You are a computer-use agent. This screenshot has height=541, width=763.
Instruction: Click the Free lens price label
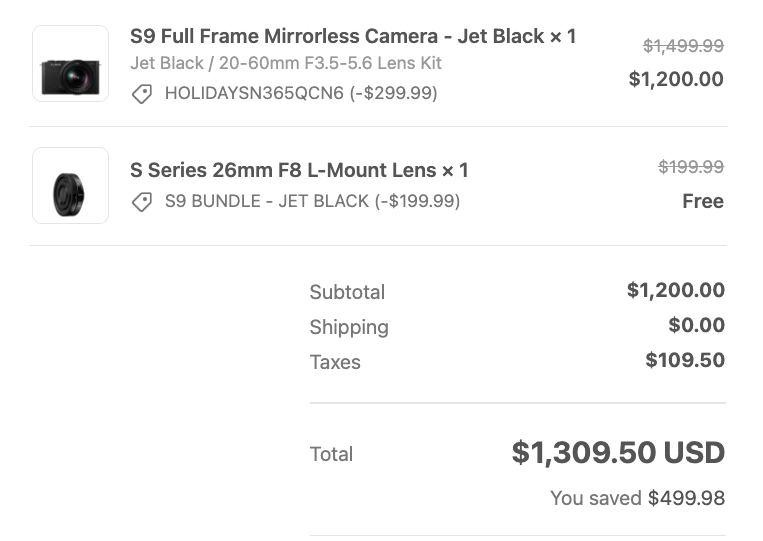[702, 201]
